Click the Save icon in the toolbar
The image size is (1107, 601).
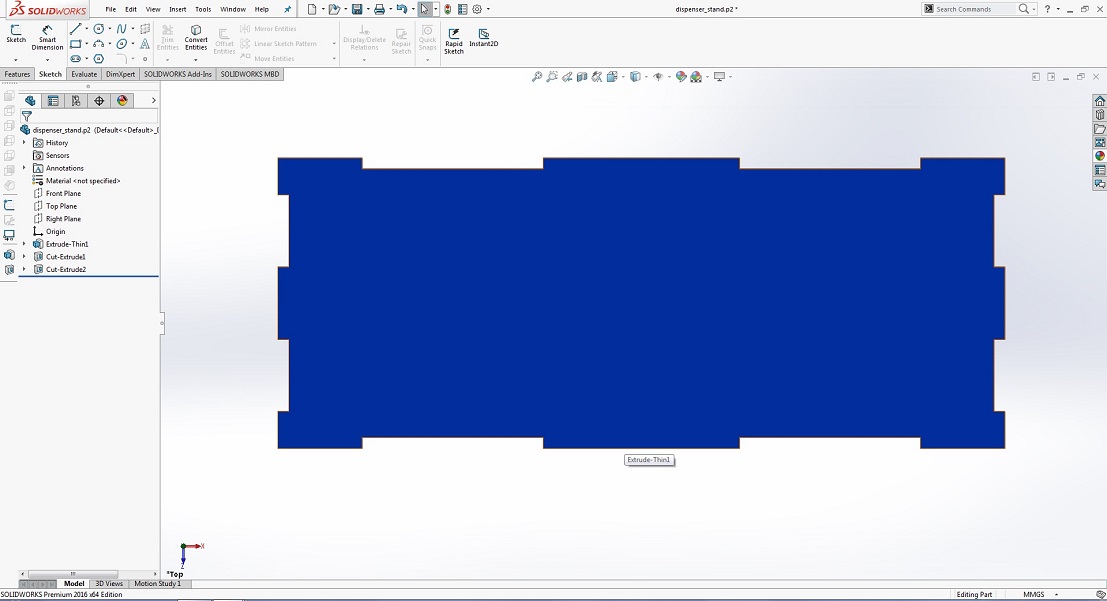click(x=357, y=9)
